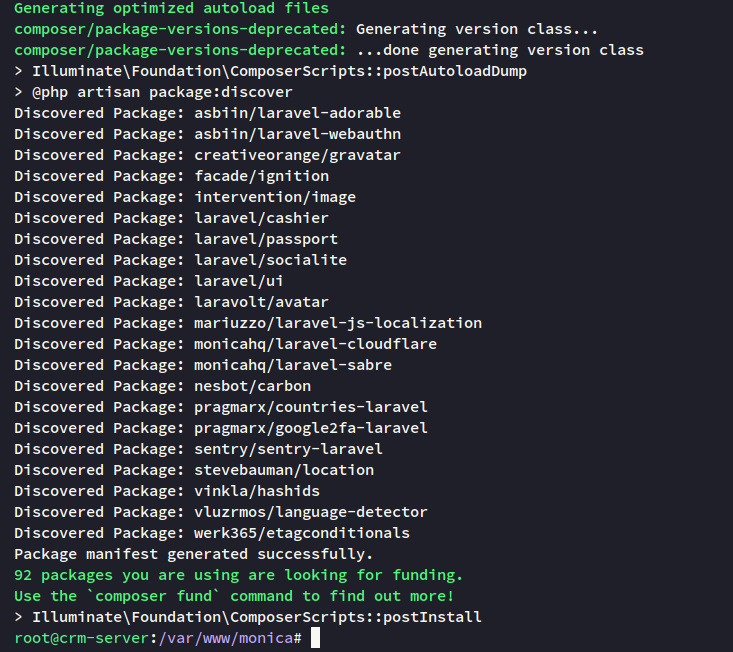Click the 'Package manifest generated successfully.' line
Viewport: 733px width, 652px height.
pyautogui.click(x=193, y=554)
